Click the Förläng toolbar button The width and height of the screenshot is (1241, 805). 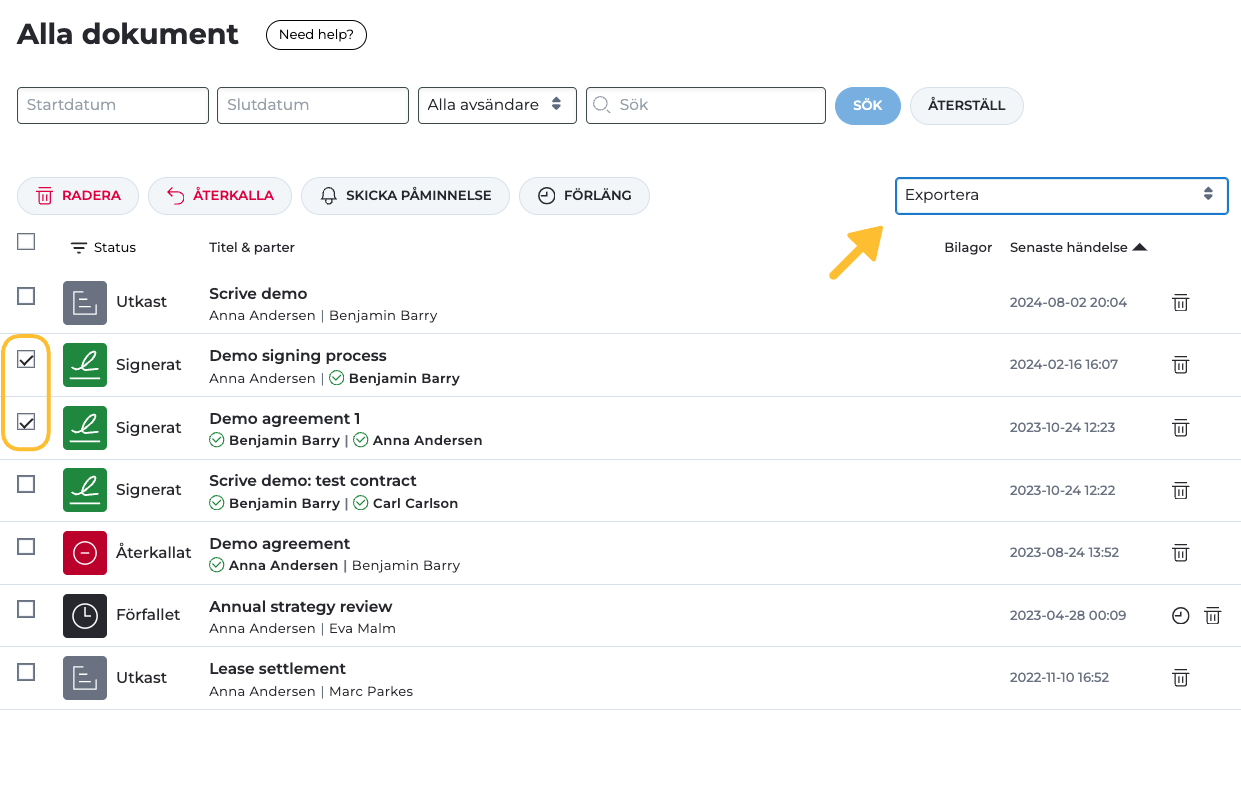click(584, 196)
